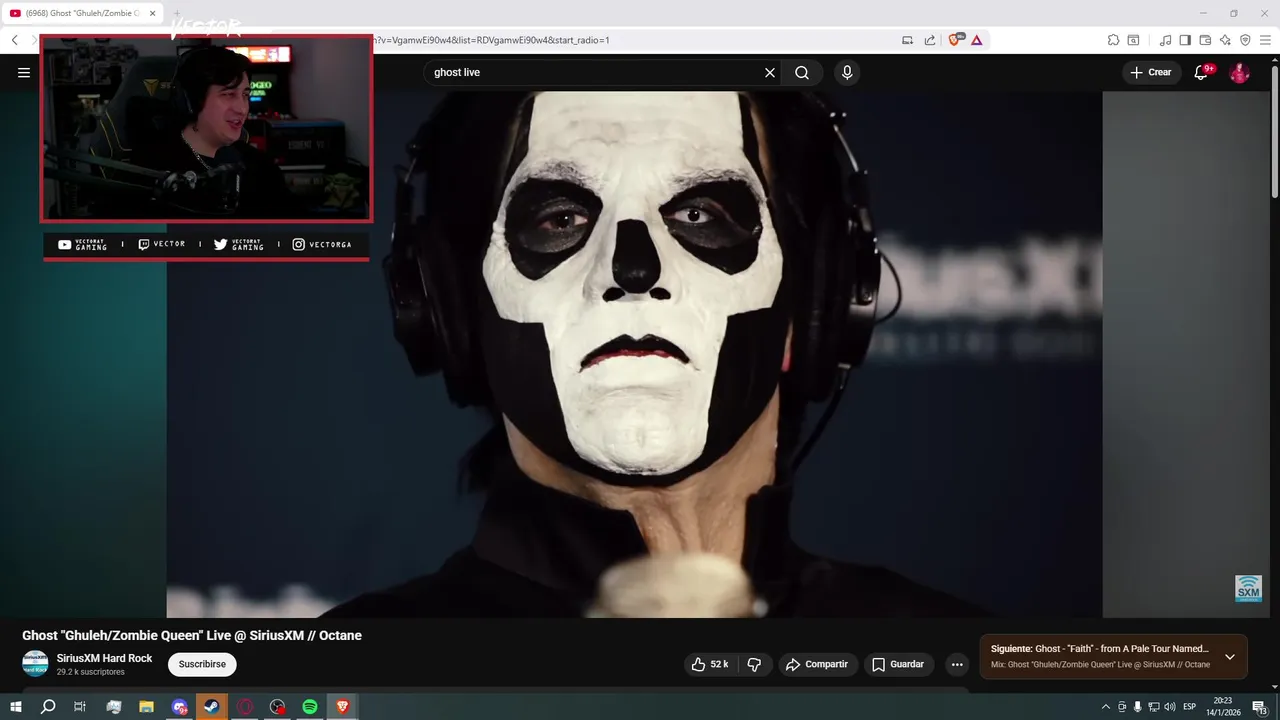Screen dimensions: 1280x720
Task: Open the Windows Start menu
Action: tap(15, 707)
